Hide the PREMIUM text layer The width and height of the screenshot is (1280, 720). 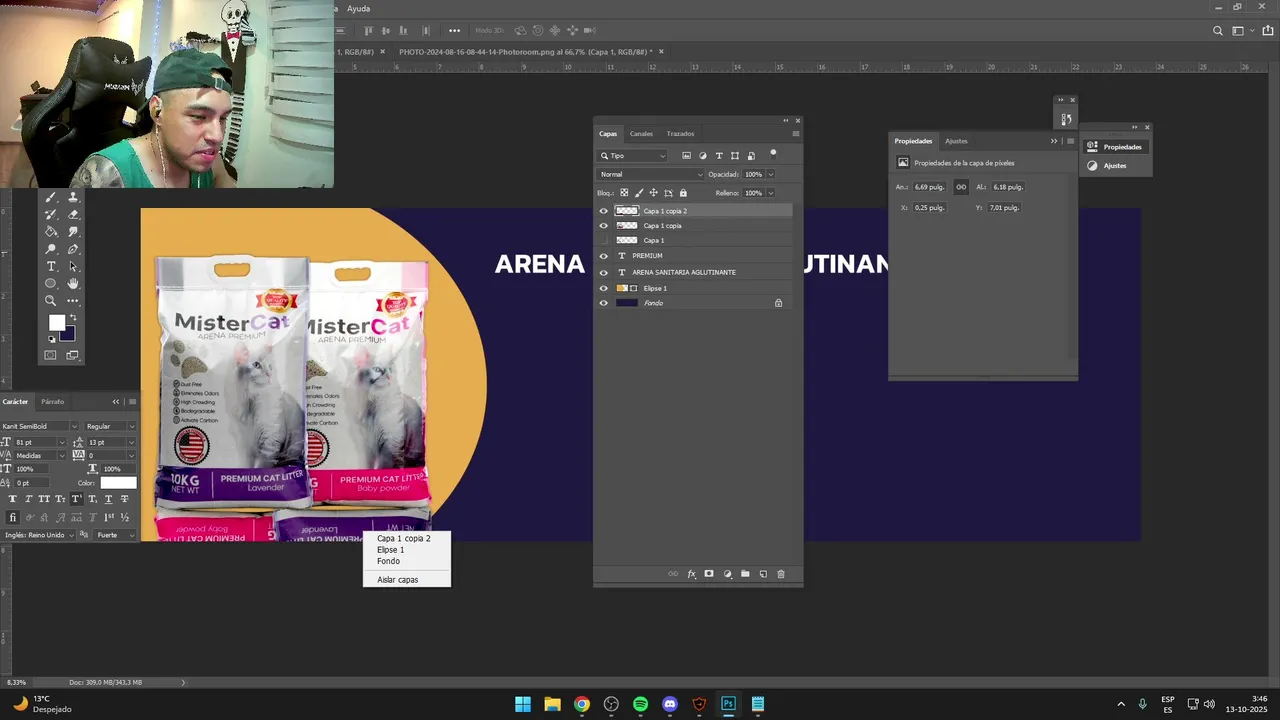click(x=603, y=256)
